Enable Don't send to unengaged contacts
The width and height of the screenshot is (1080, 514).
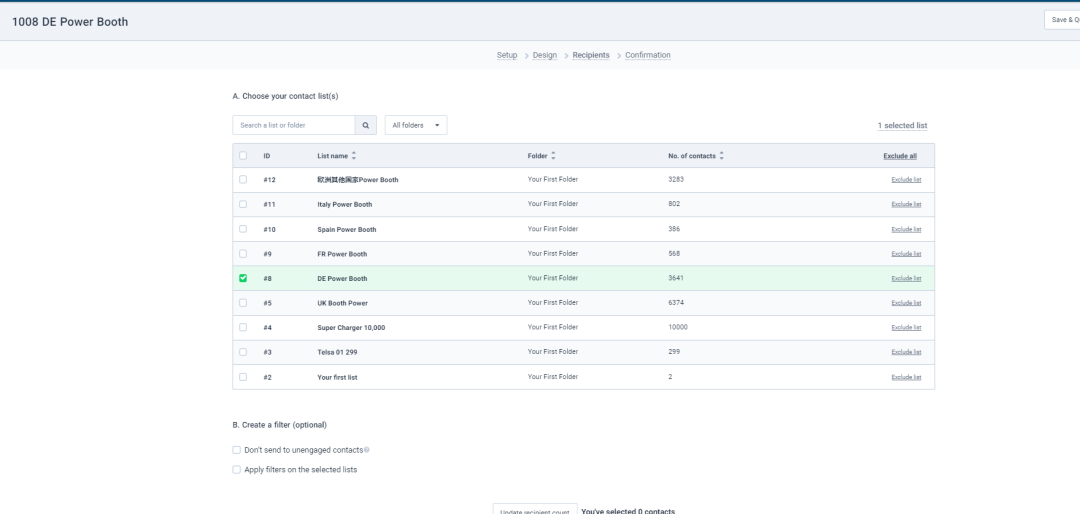click(x=236, y=450)
